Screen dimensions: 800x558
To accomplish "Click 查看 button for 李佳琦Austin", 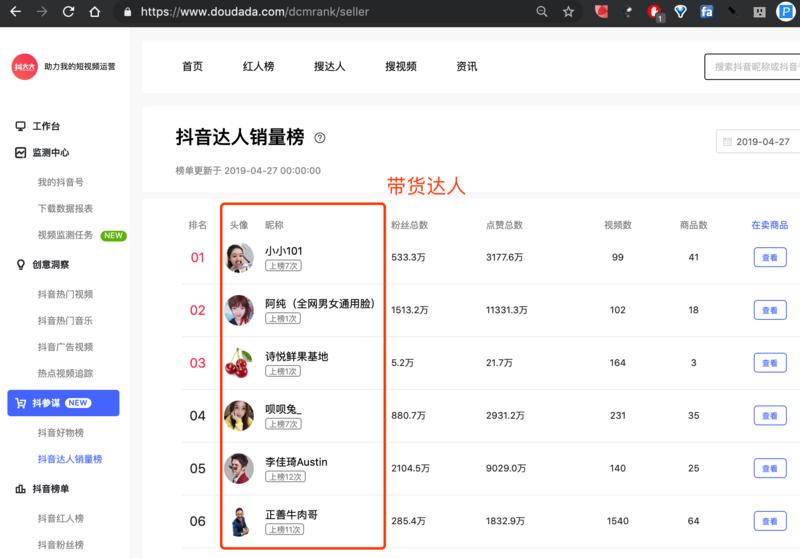I will click(x=770, y=468).
